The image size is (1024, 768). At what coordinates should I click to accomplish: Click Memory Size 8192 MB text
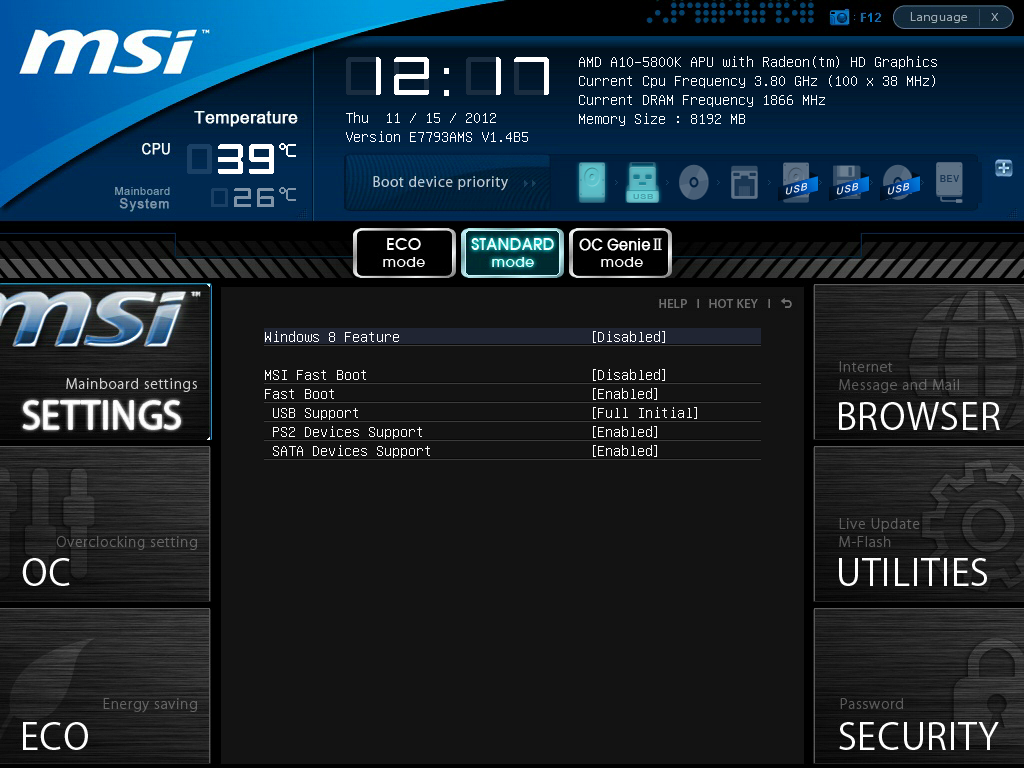662,119
